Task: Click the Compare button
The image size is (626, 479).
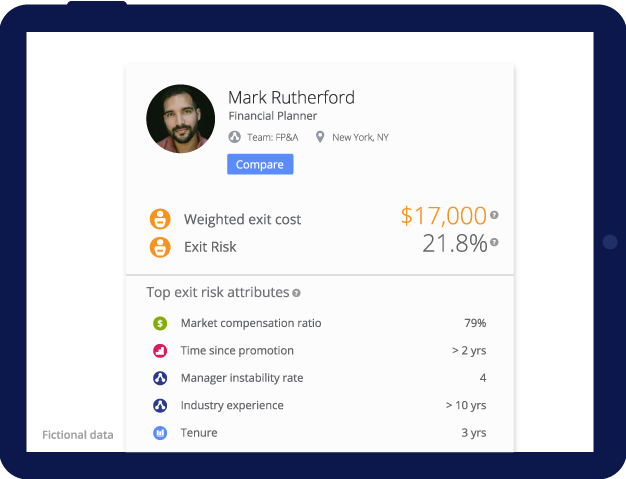Action: click(x=260, y=164)
